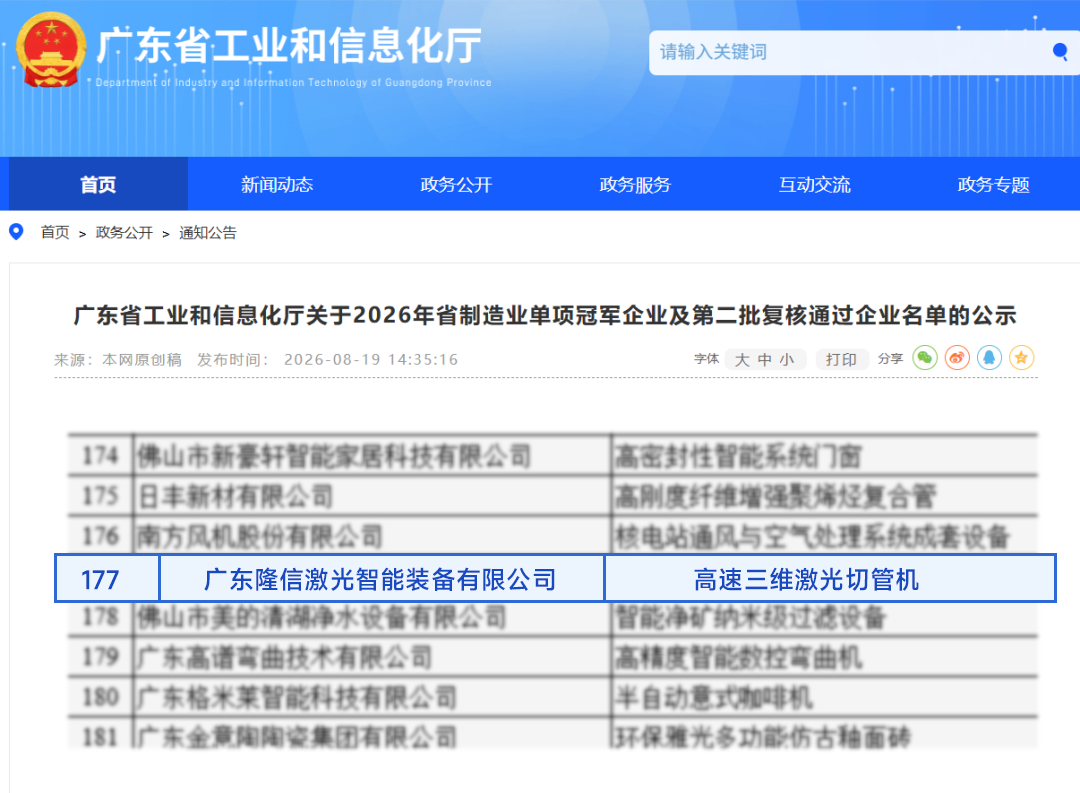Select cell 高速三维激光切管机
The width and height of the screenshot is (1080, 793).
click(830, 579)
